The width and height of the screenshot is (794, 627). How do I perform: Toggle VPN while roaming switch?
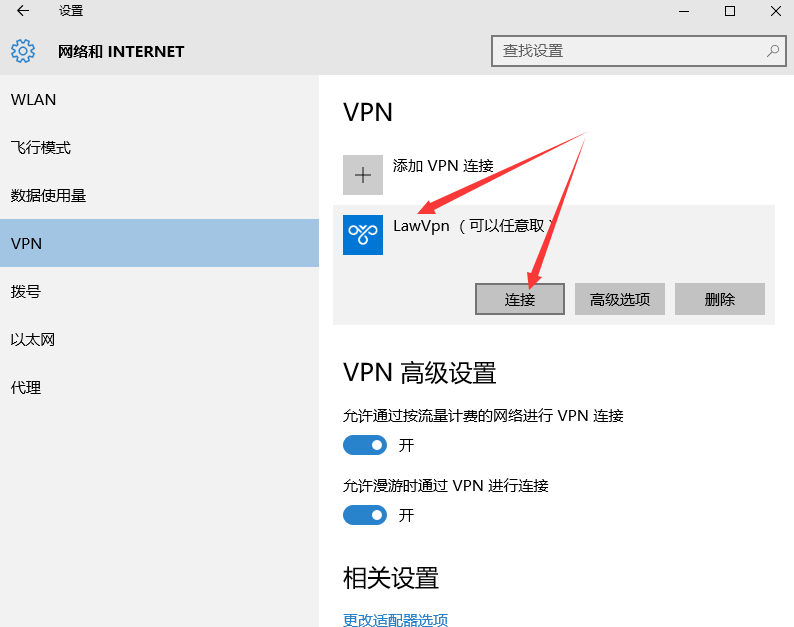tap(365, 515)
